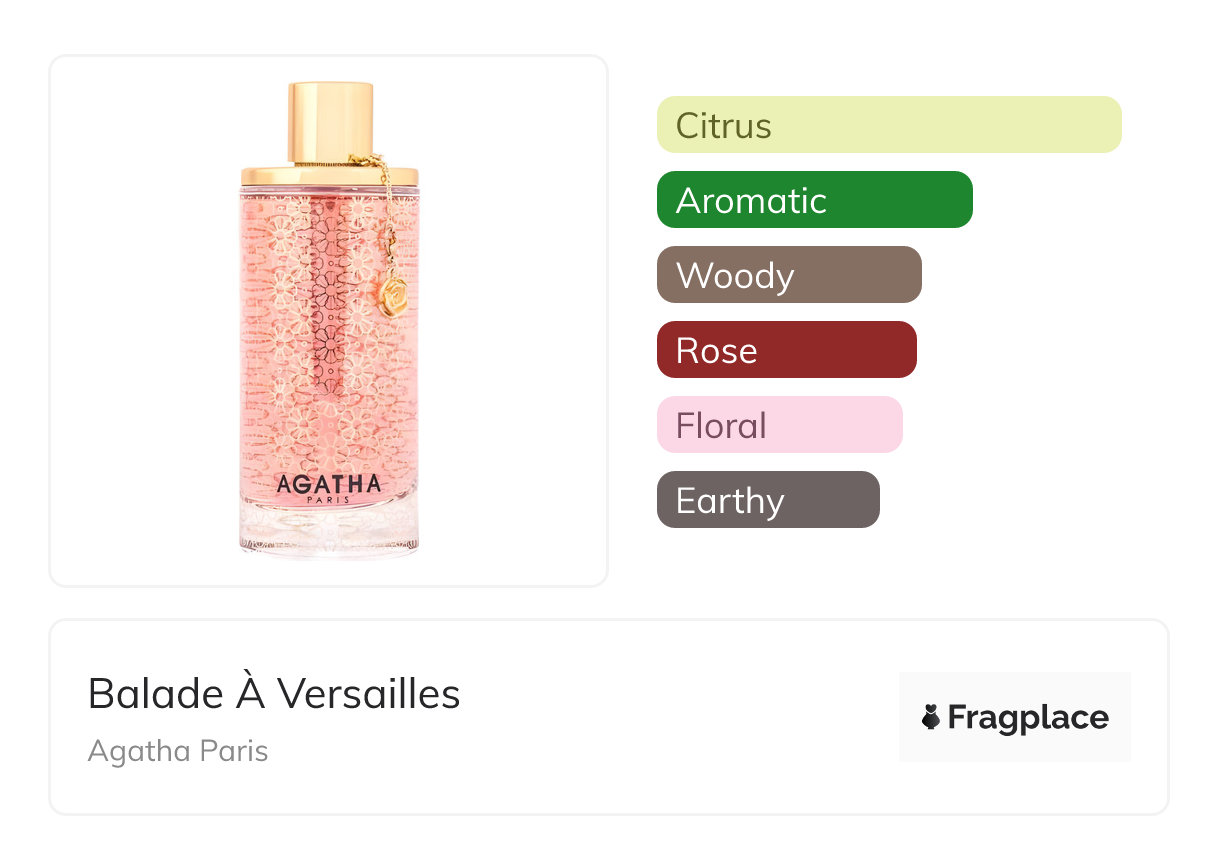Viewport: 1218px width, 864px height.
Task: Click the AGATHA PARIS label on the bottle
Action: 329,488
